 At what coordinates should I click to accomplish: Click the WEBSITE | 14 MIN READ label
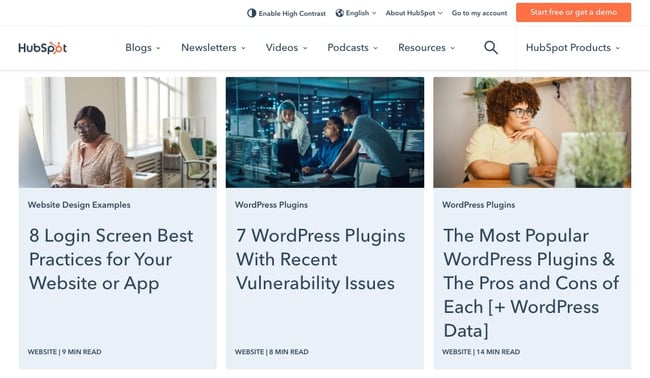pyautogui.click(x=481, y=352)
